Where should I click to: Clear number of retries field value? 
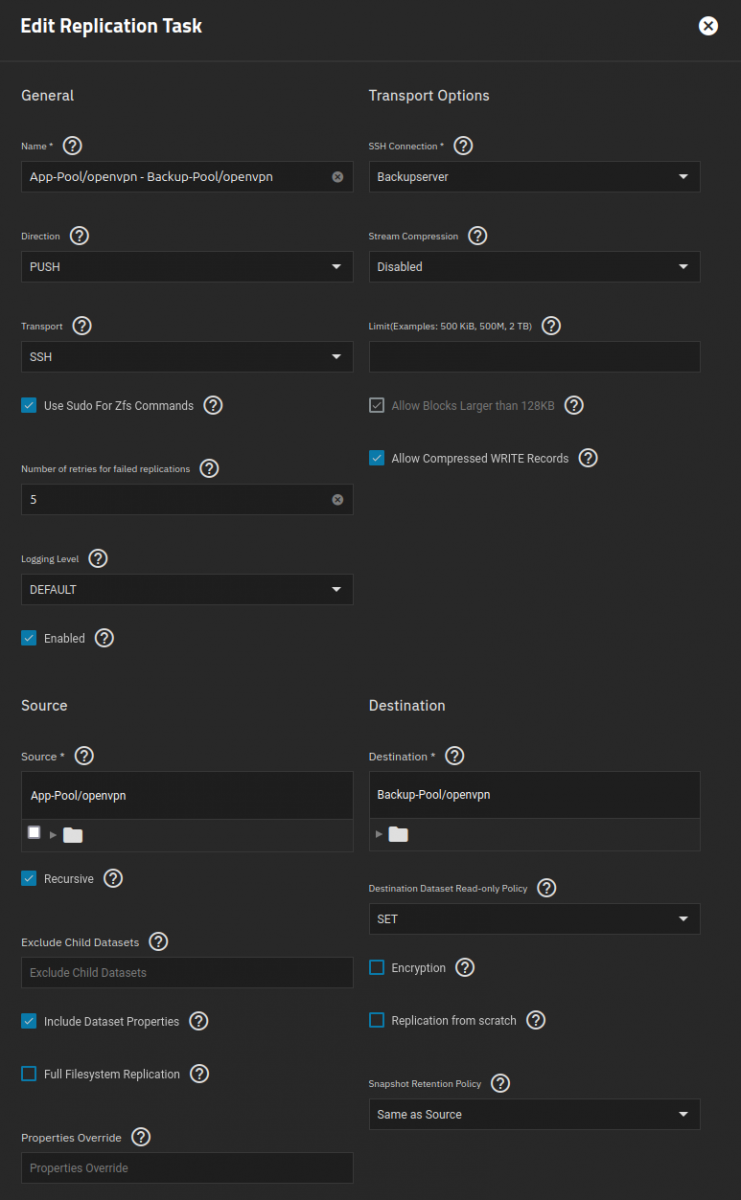coord(338,499)
